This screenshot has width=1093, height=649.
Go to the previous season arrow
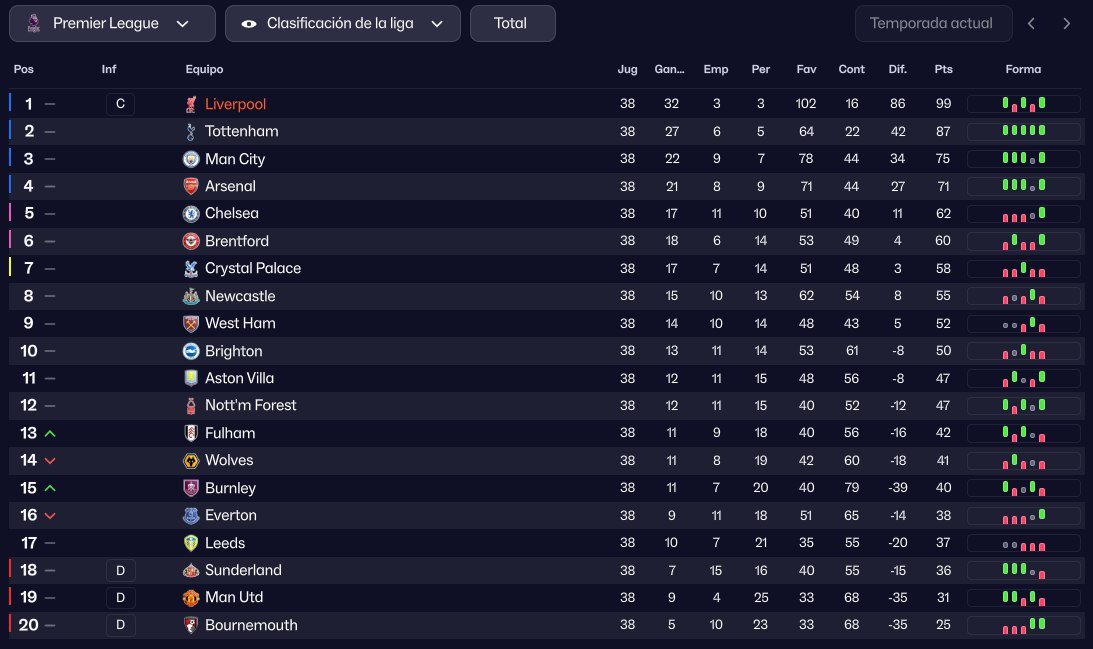click(1032, 23)
